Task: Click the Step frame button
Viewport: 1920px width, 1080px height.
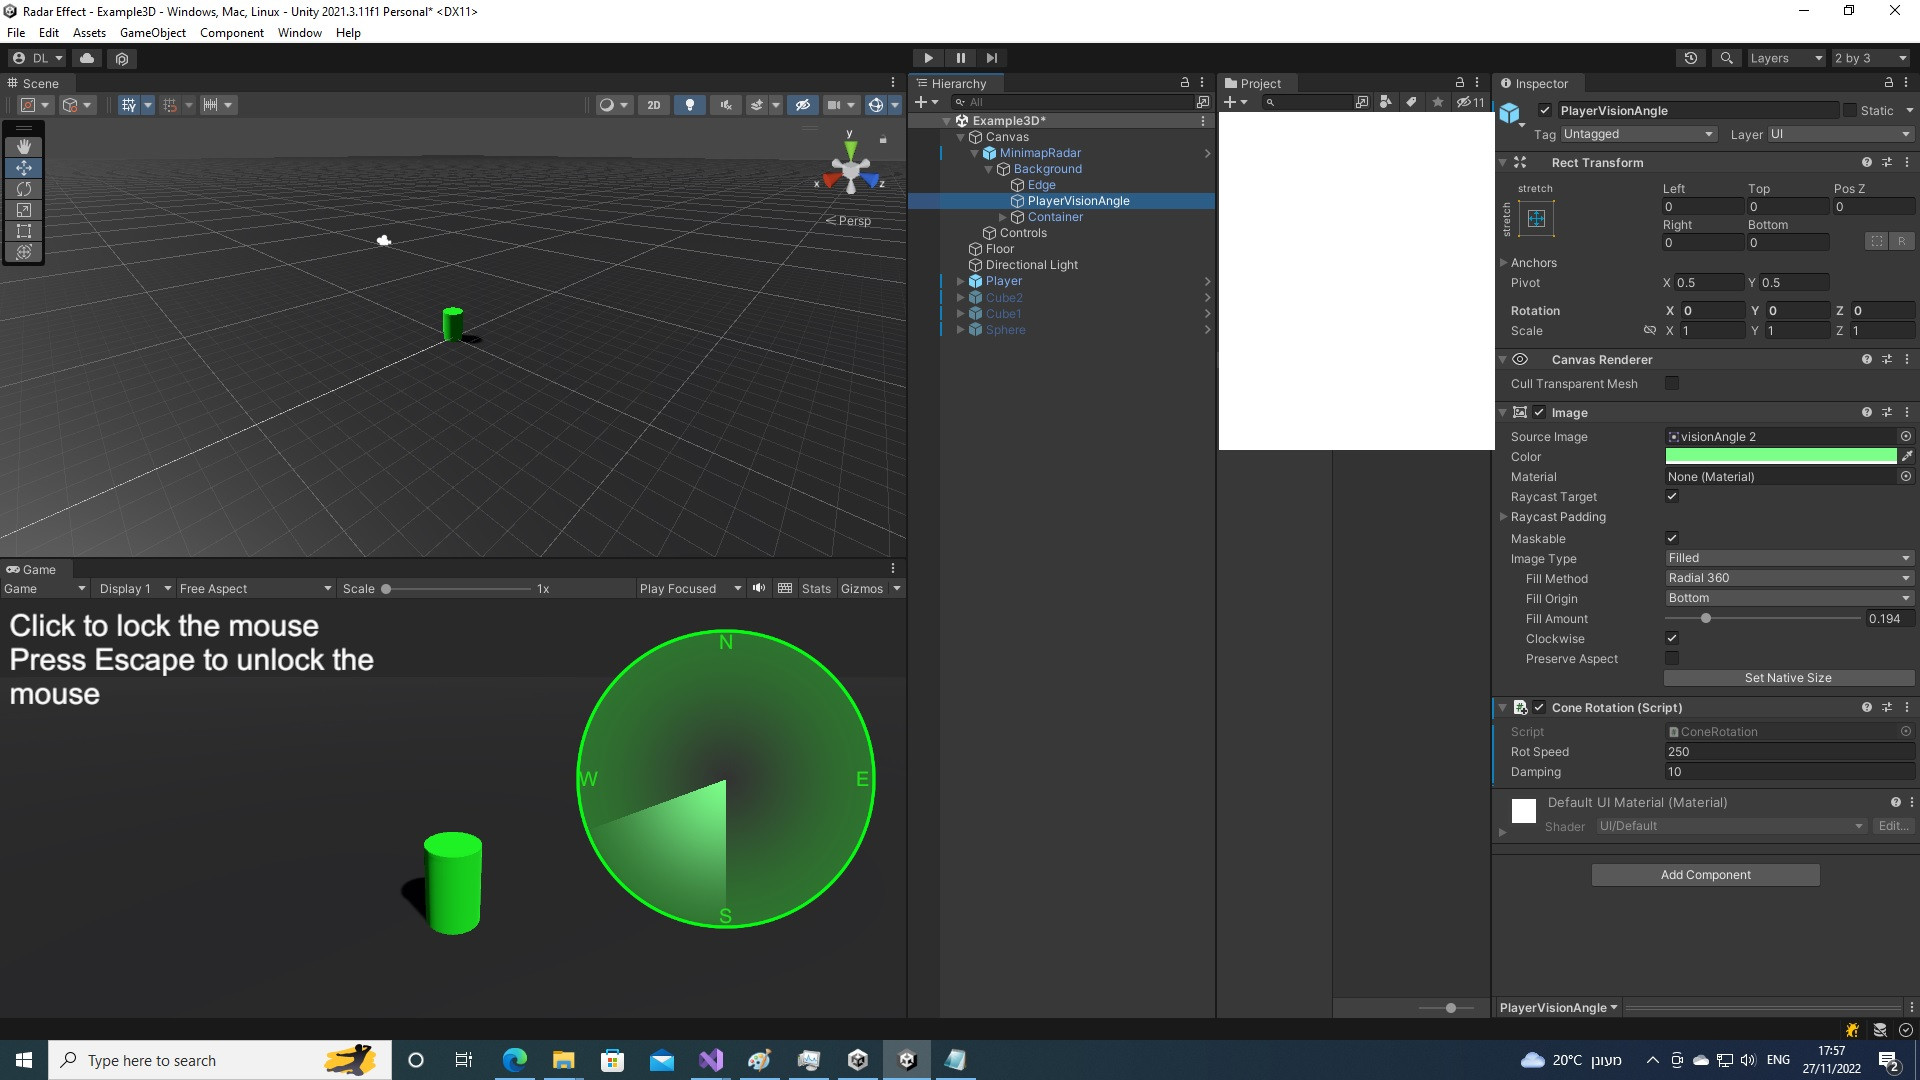Action: [991, 58]
